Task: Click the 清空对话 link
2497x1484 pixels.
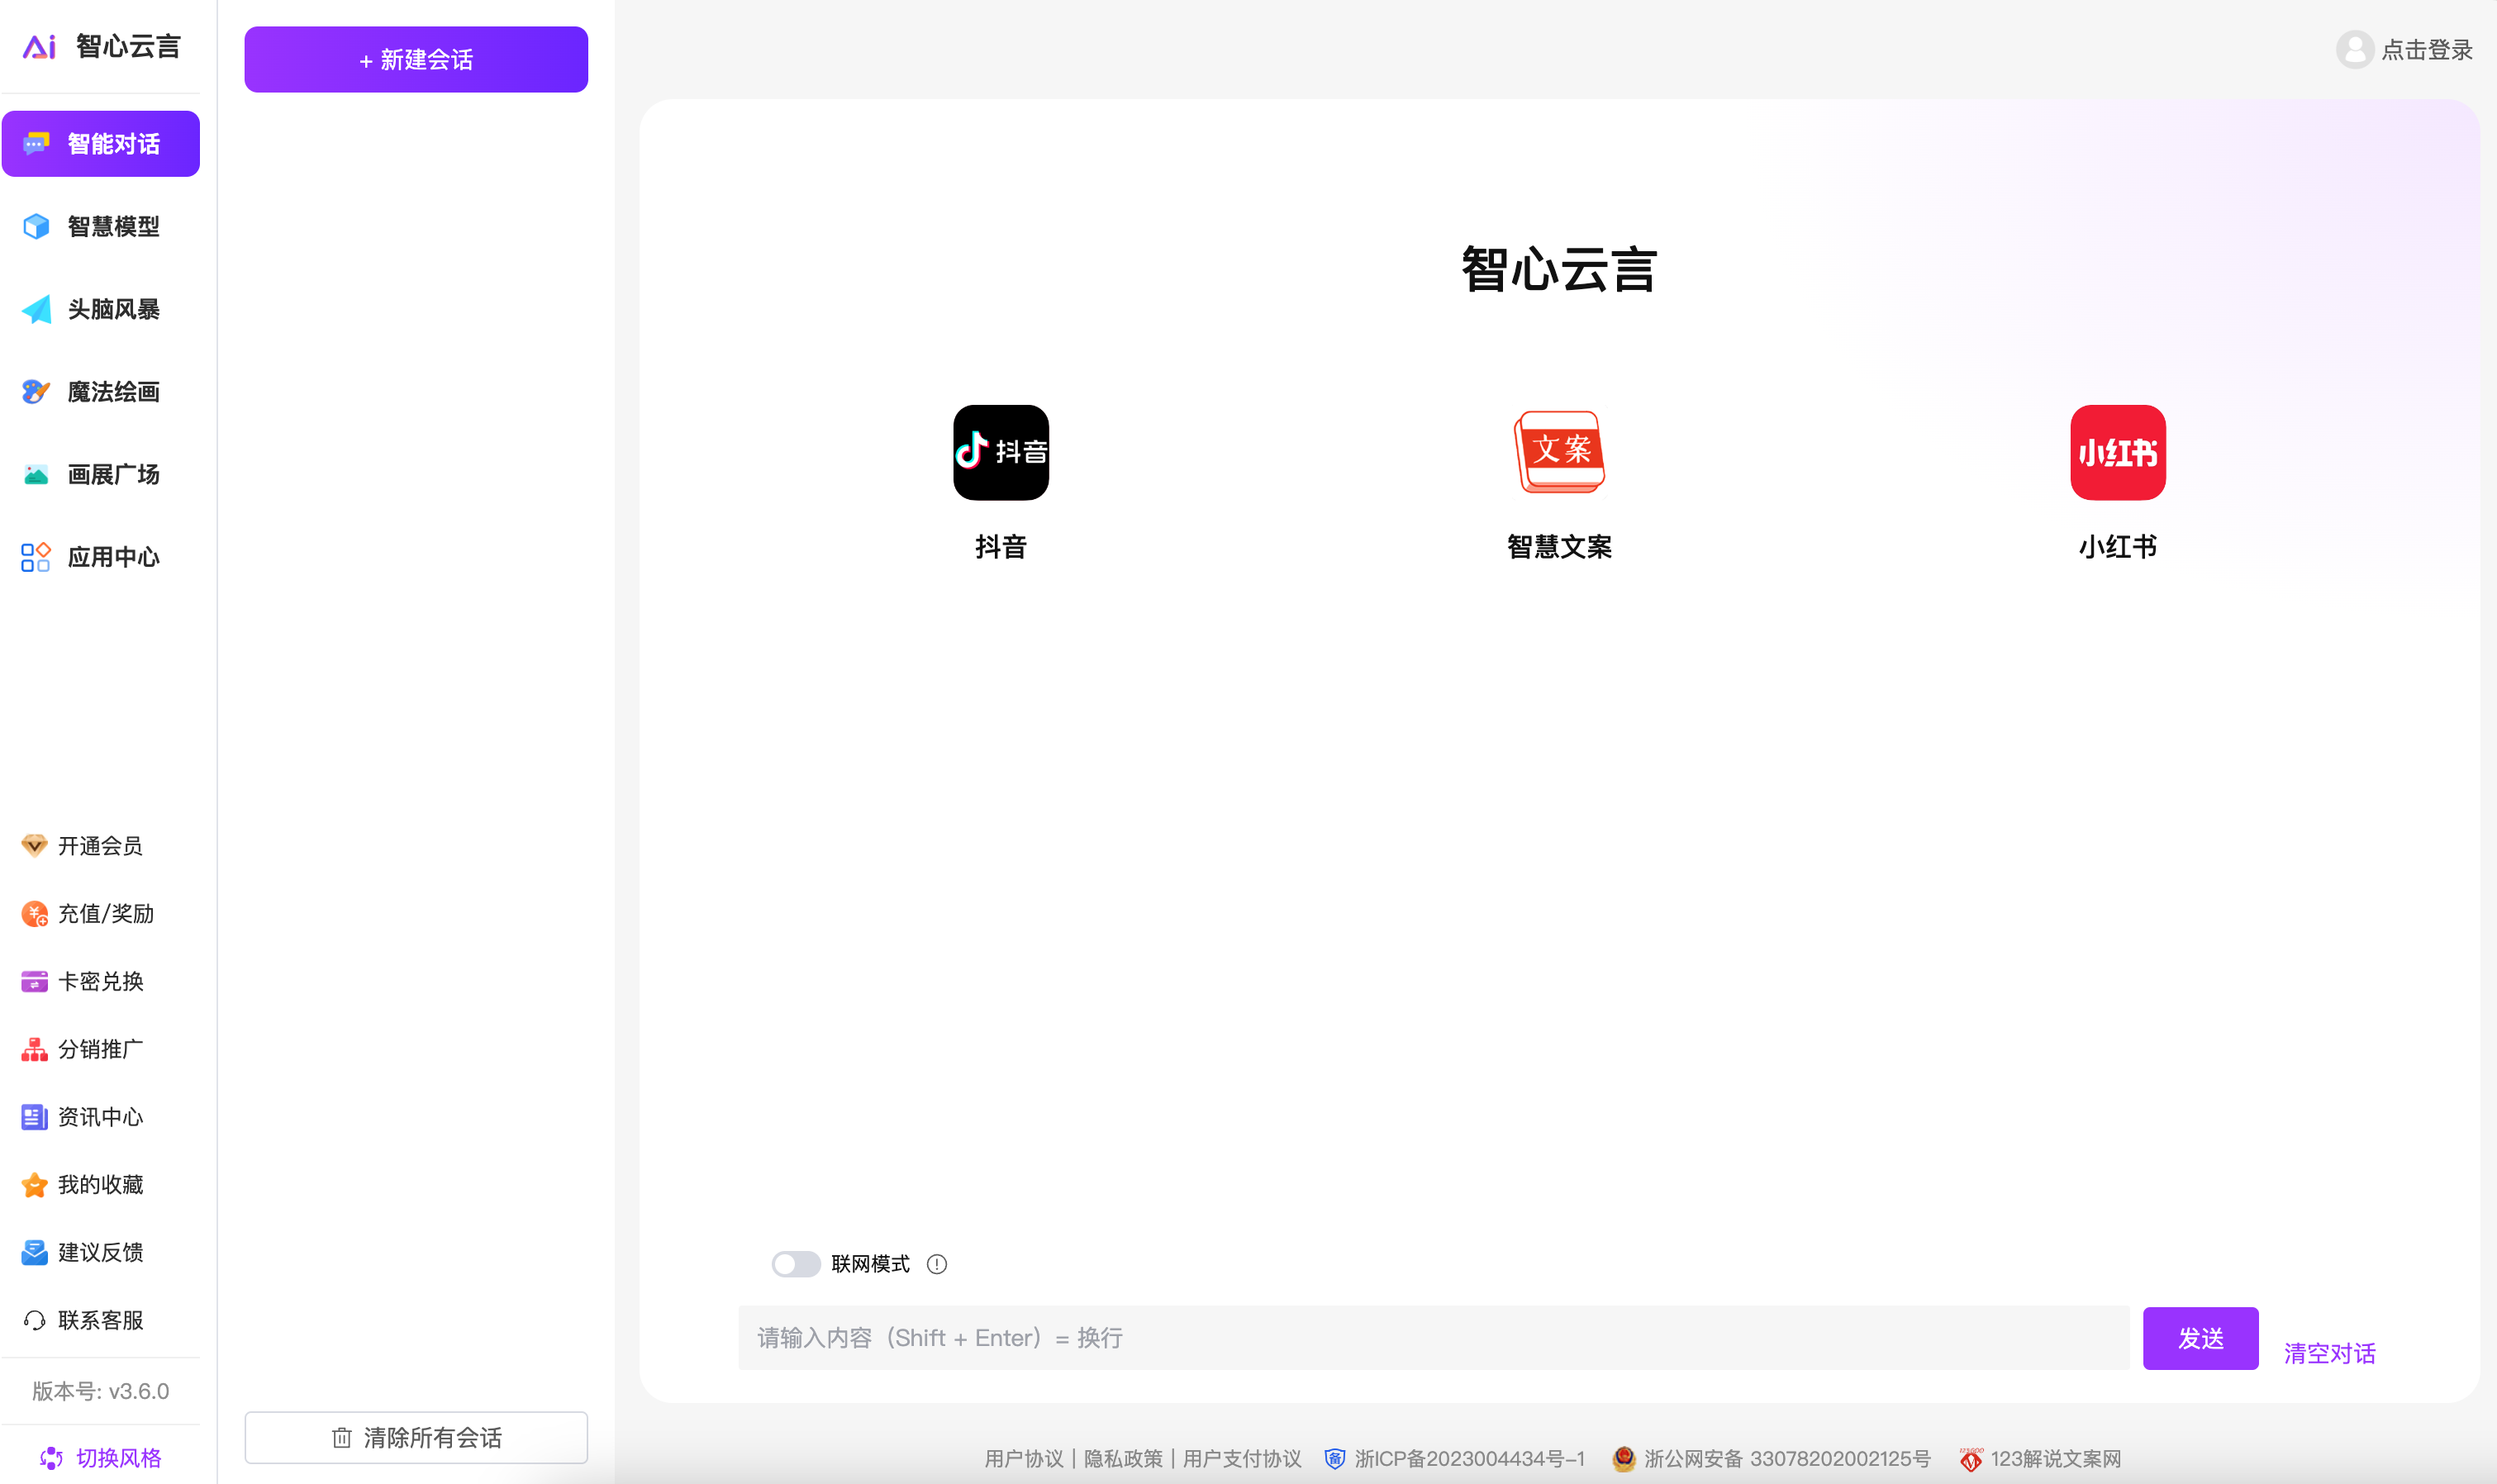Action: 2329,1353
